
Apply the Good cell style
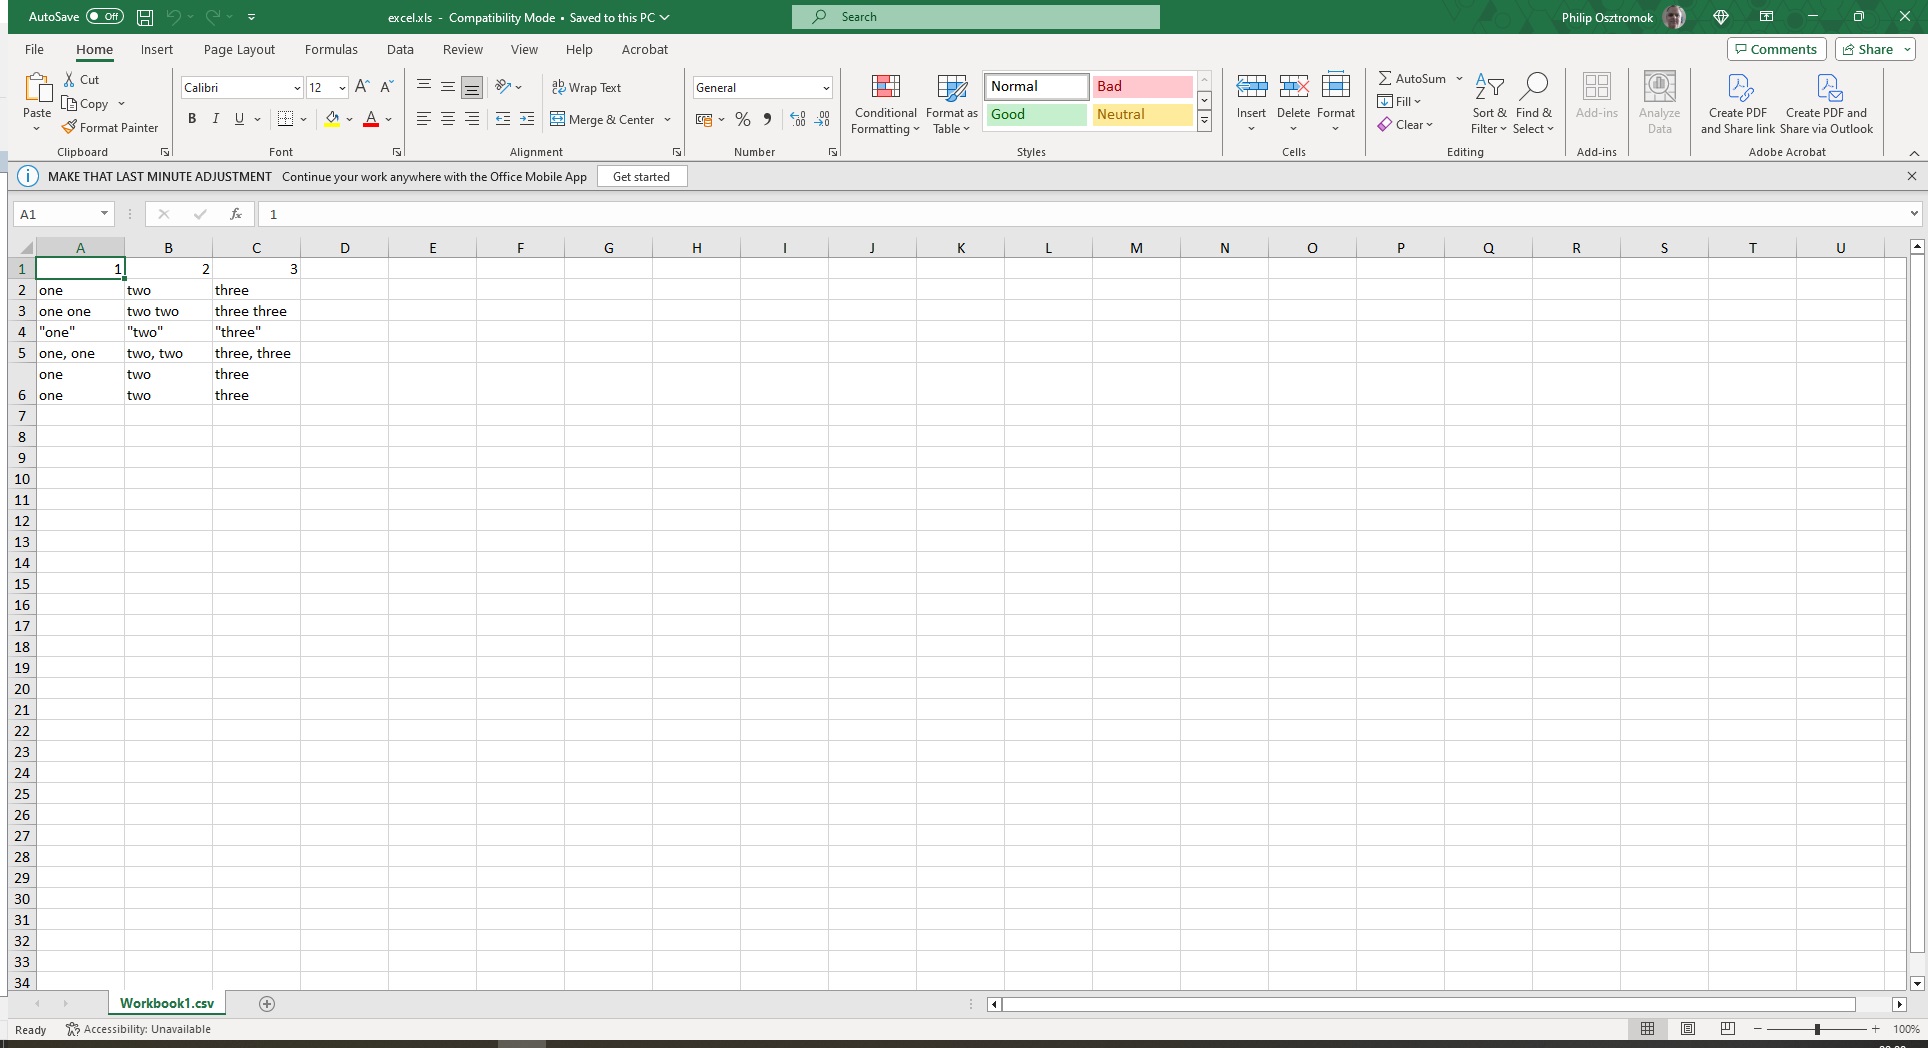pos(1036,114)
